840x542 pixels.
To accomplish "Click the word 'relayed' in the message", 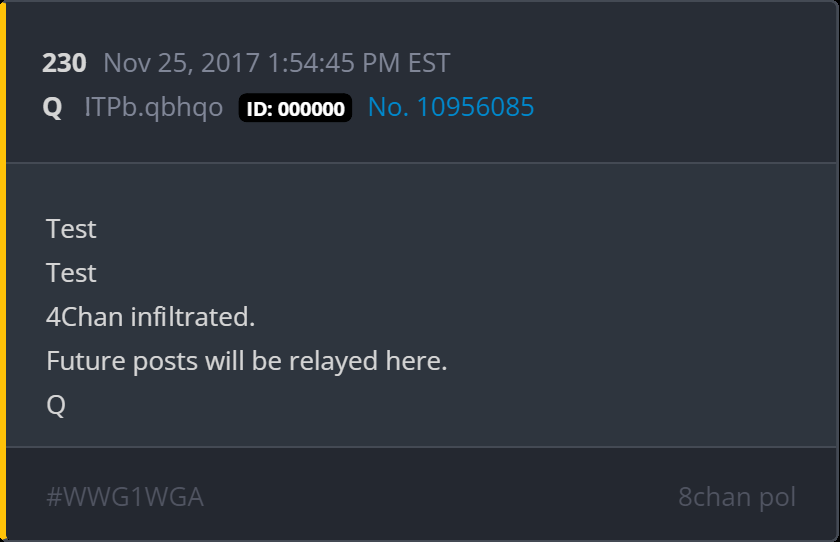I will pos(334,362).
